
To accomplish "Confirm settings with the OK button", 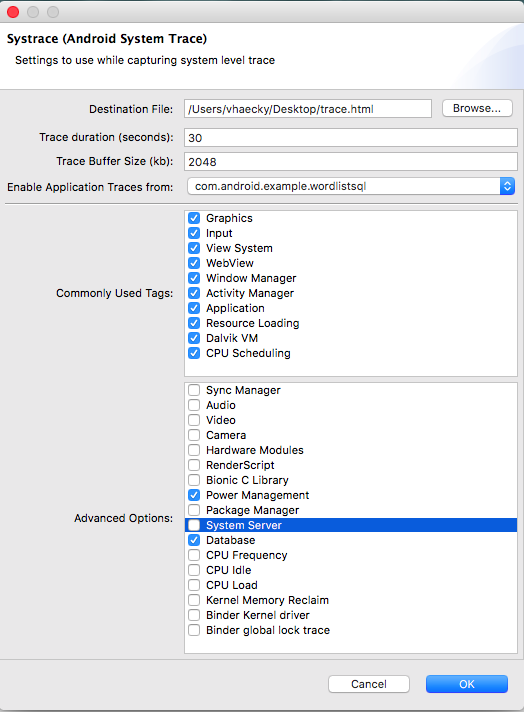I will [x=467, y=684].
